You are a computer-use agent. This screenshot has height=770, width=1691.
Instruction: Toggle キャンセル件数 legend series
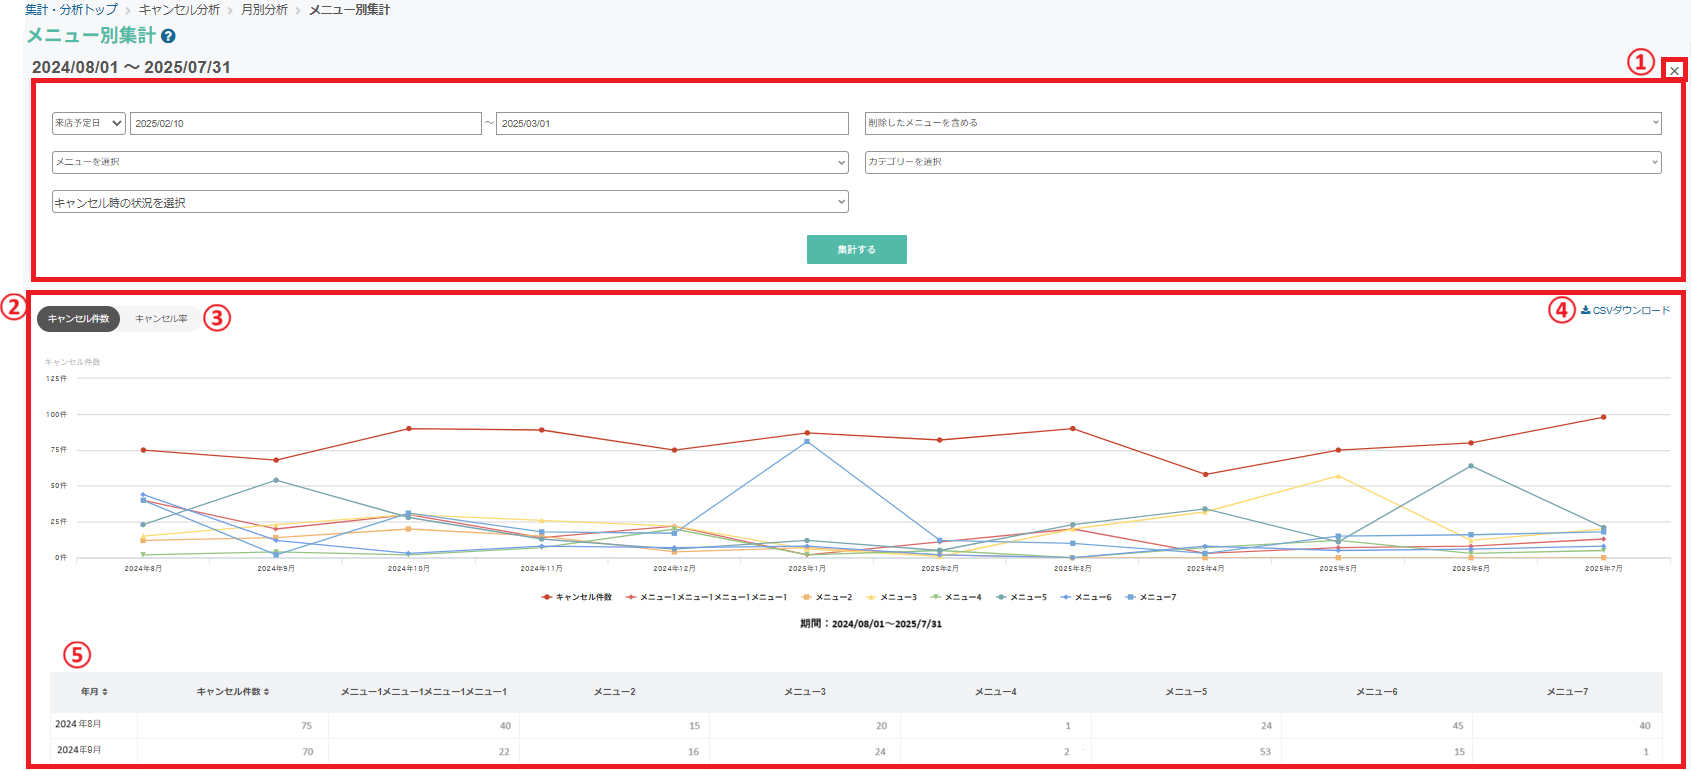pos(577,597)
